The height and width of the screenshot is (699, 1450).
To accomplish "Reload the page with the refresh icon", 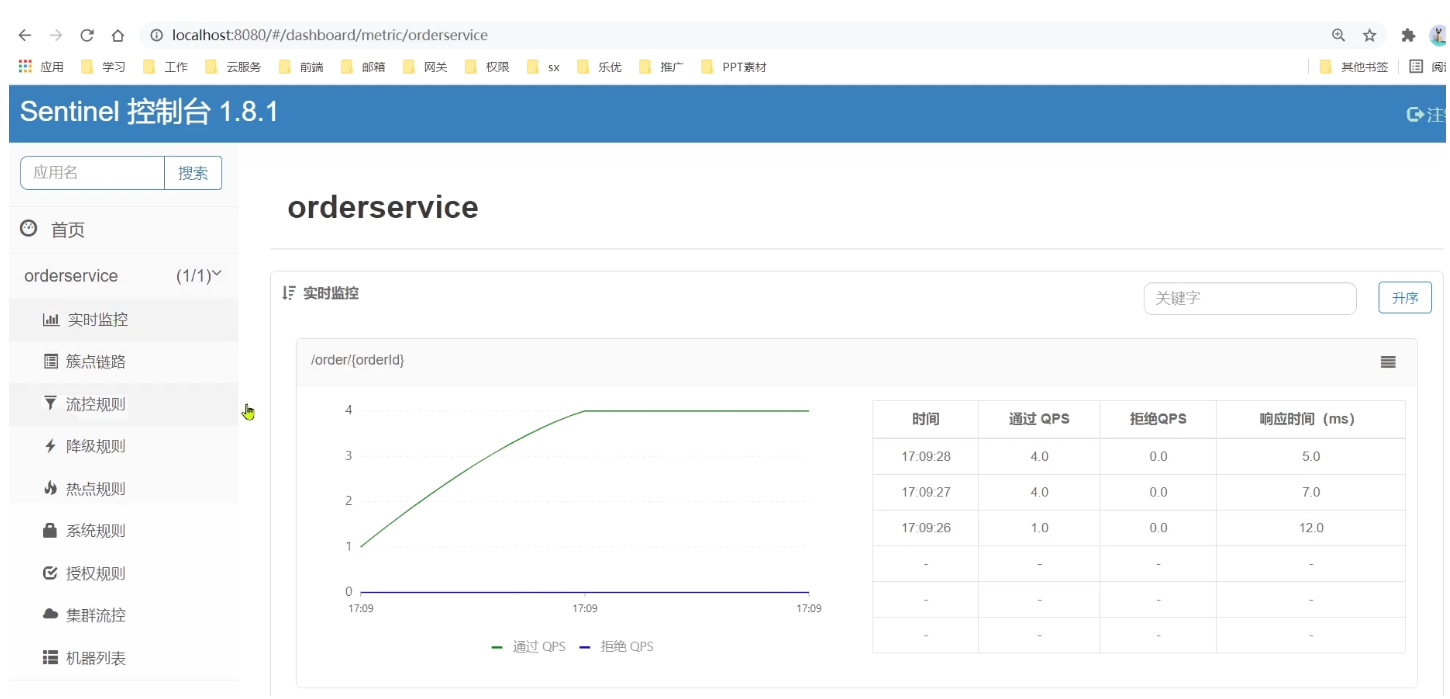I will (x=87, y=35).
